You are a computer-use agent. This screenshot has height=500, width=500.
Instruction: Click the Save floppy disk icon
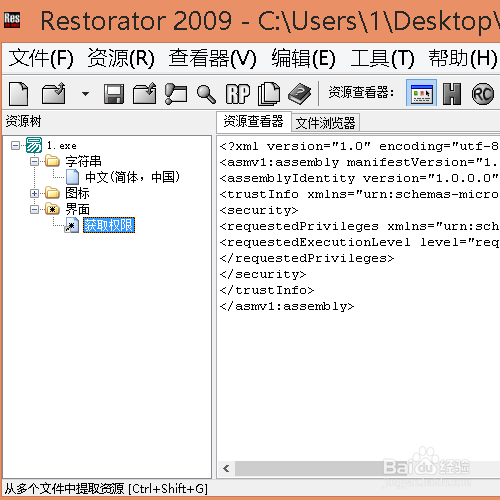click(114, 94)
